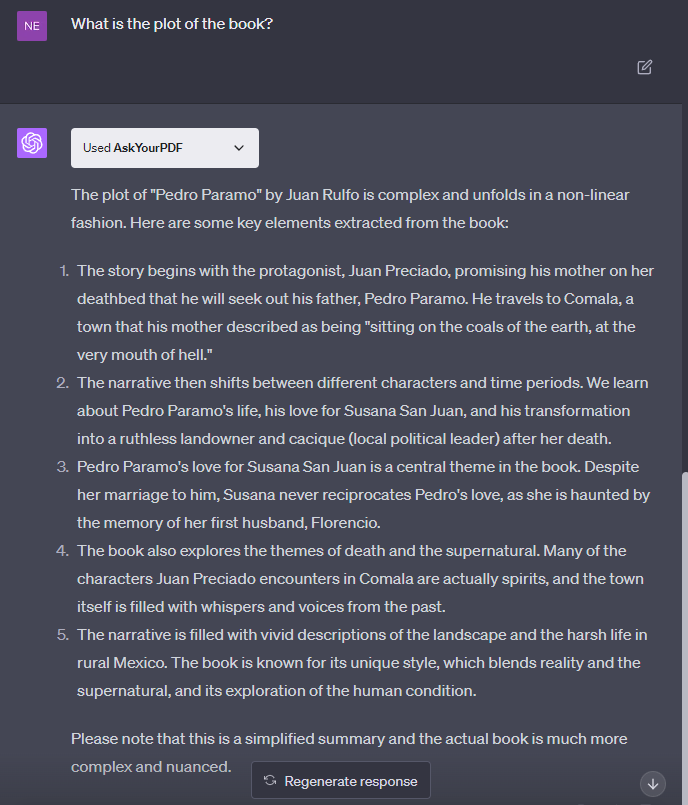688x805 pixels.
Task: Click the circular arrows regenerate icon
Action: click(270, 781)
